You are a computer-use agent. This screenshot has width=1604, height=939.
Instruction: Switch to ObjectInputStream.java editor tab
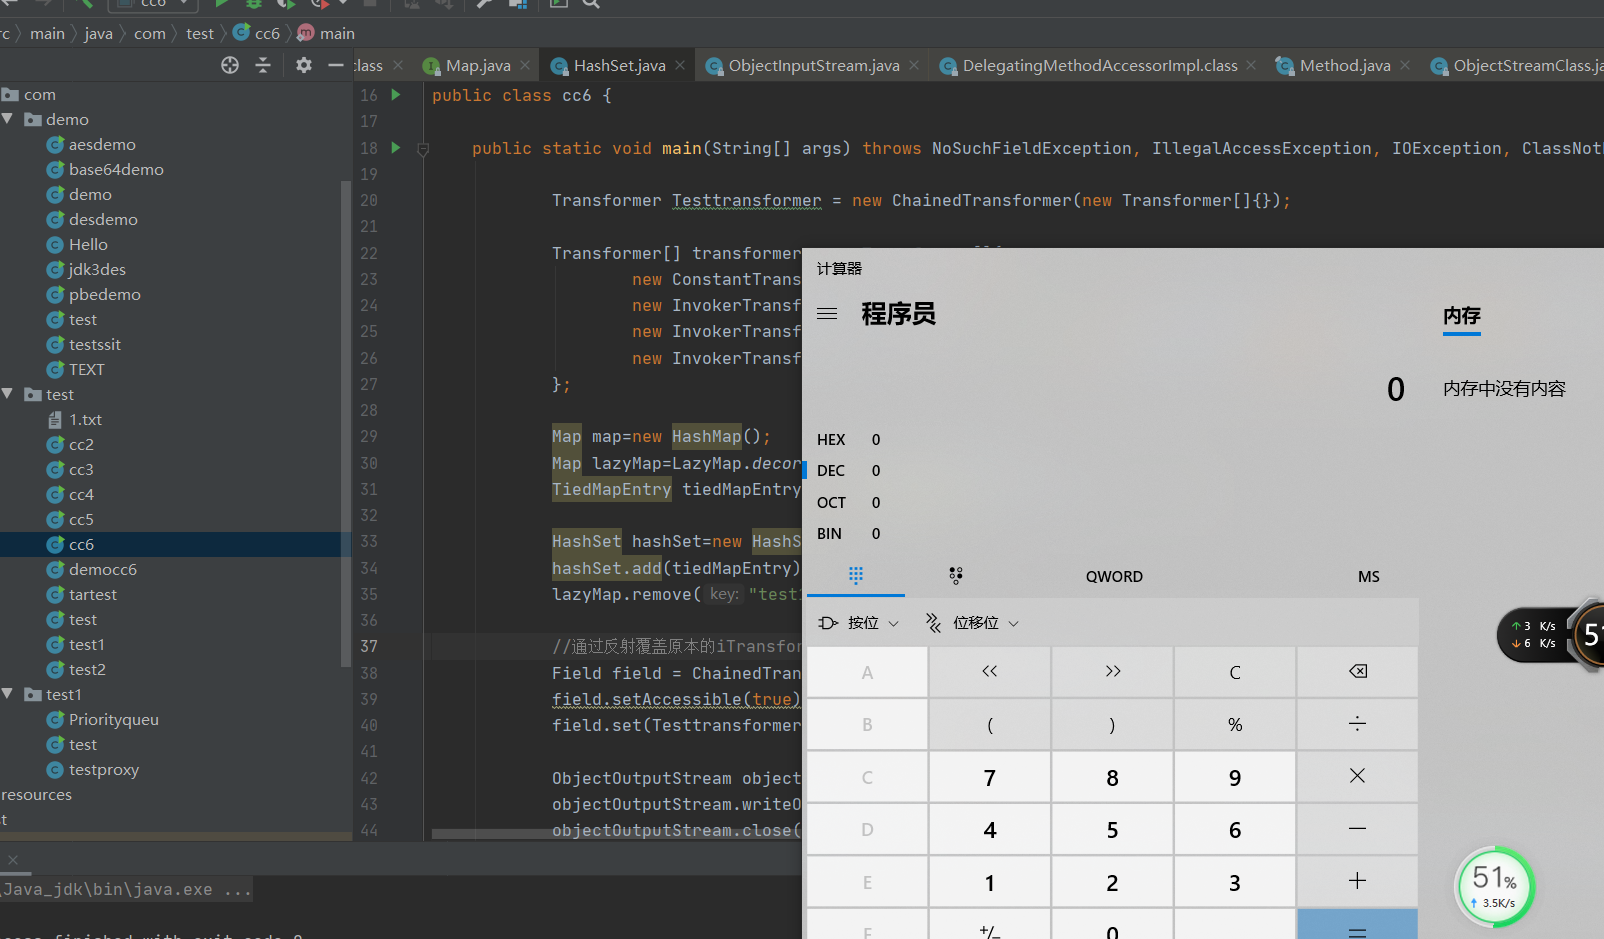(x=813, y=65)
